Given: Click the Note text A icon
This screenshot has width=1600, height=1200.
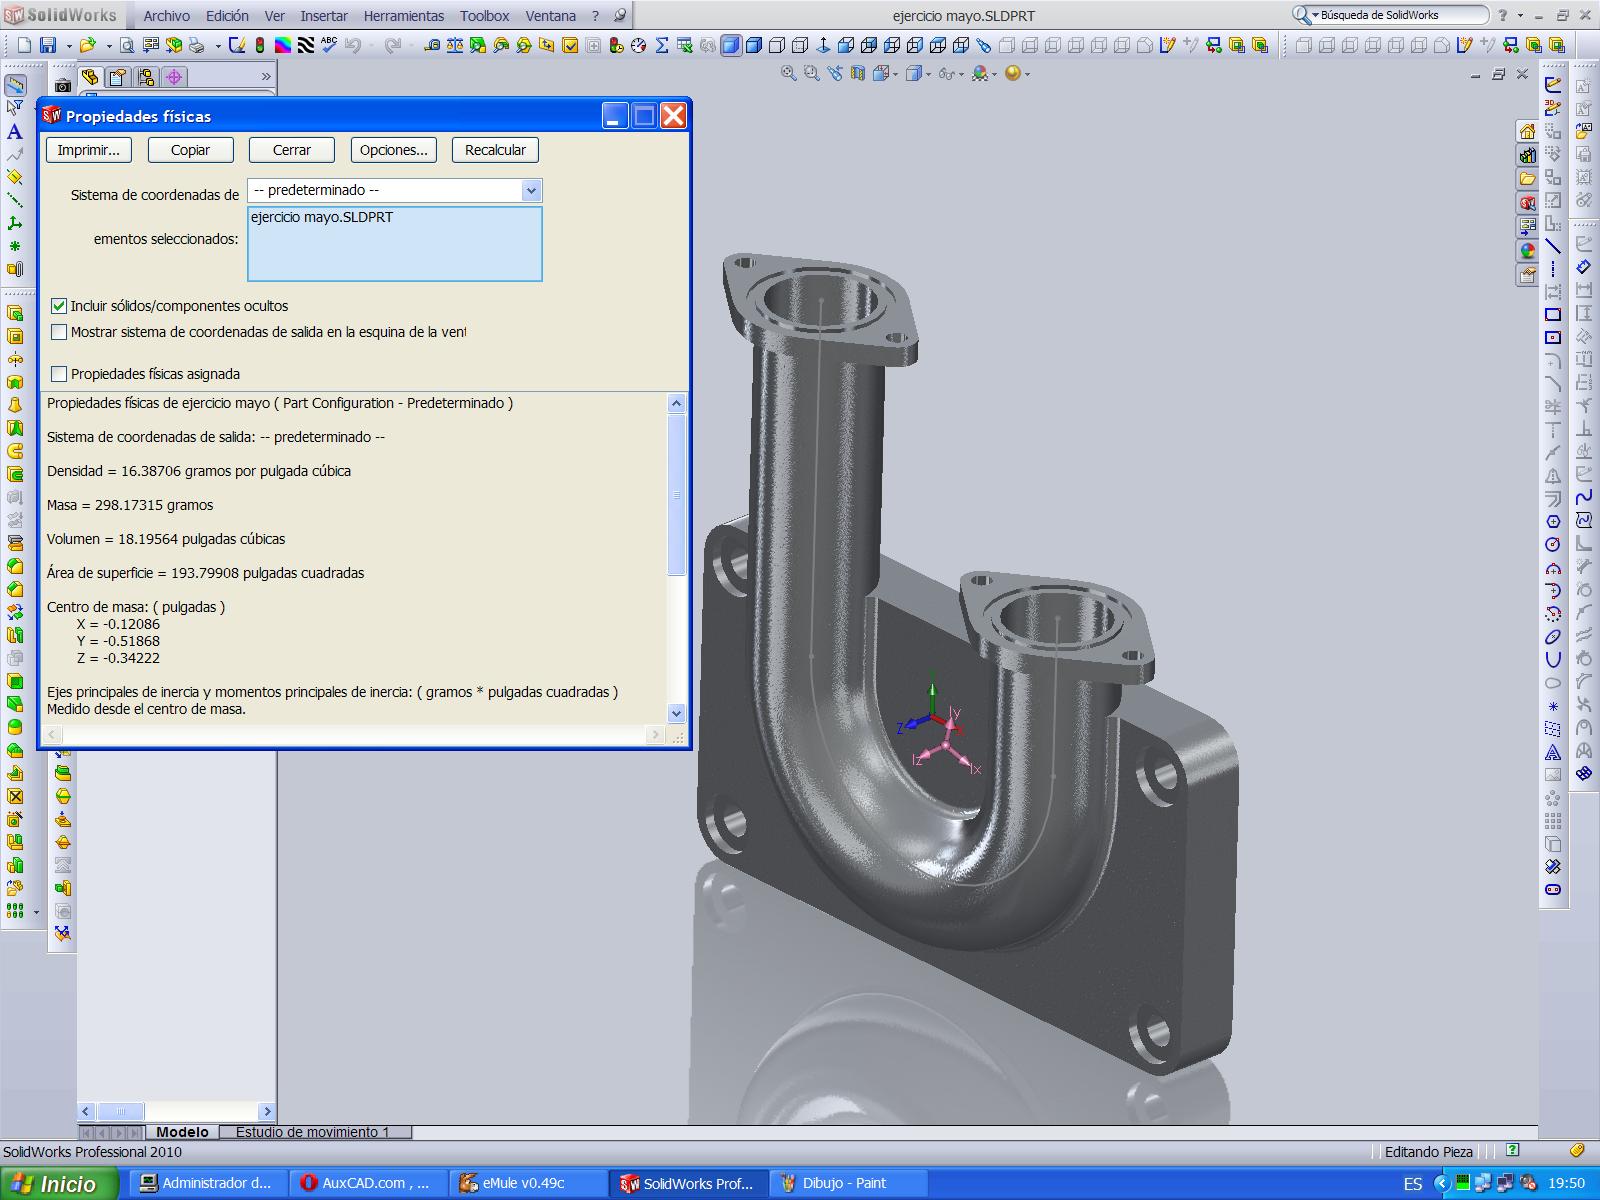Looking at the screenshot, I should click(x=15, y=131).
